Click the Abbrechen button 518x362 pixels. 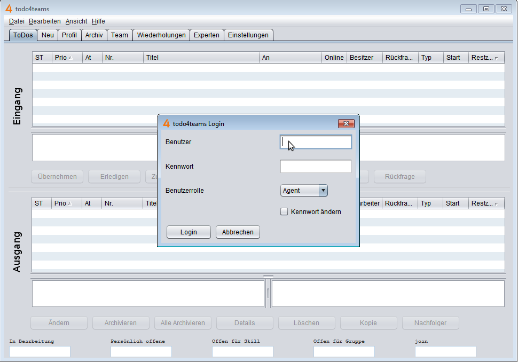coord(238,232)
